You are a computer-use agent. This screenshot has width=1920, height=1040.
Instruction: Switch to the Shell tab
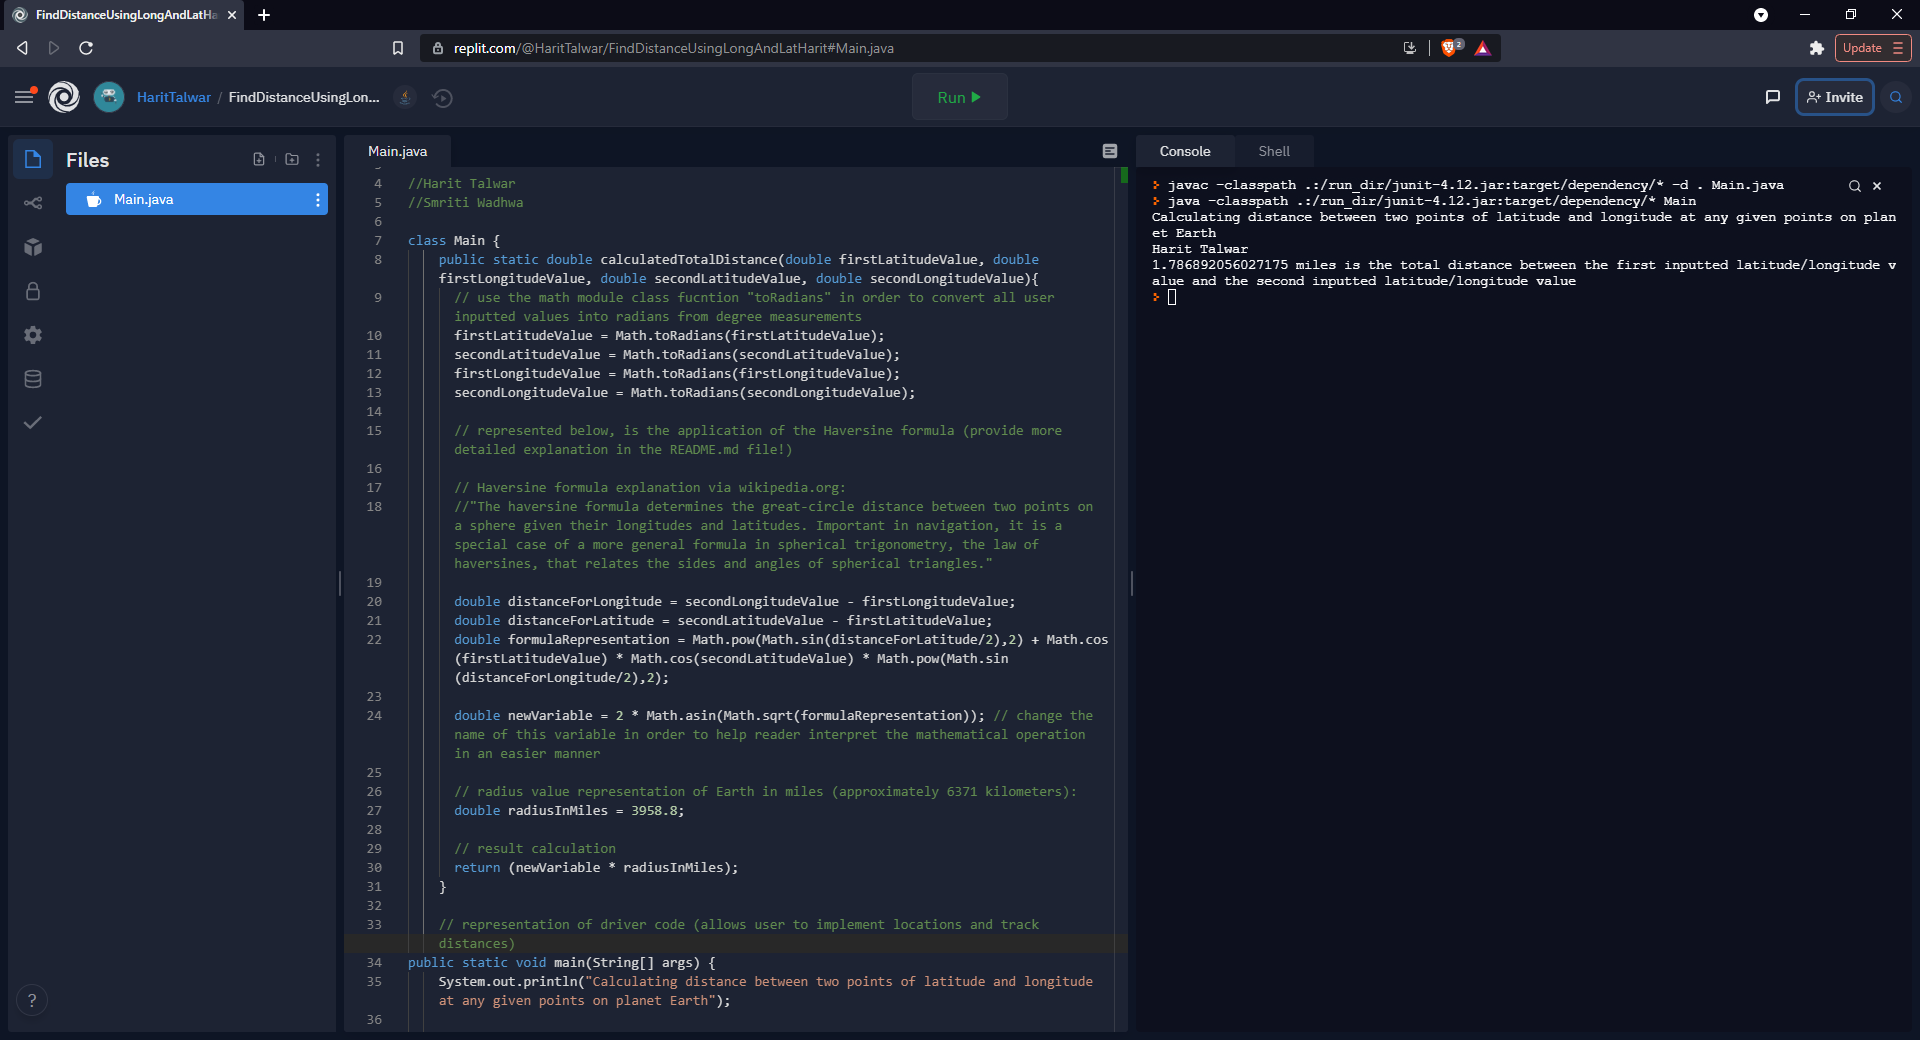tap(1273, 150)
